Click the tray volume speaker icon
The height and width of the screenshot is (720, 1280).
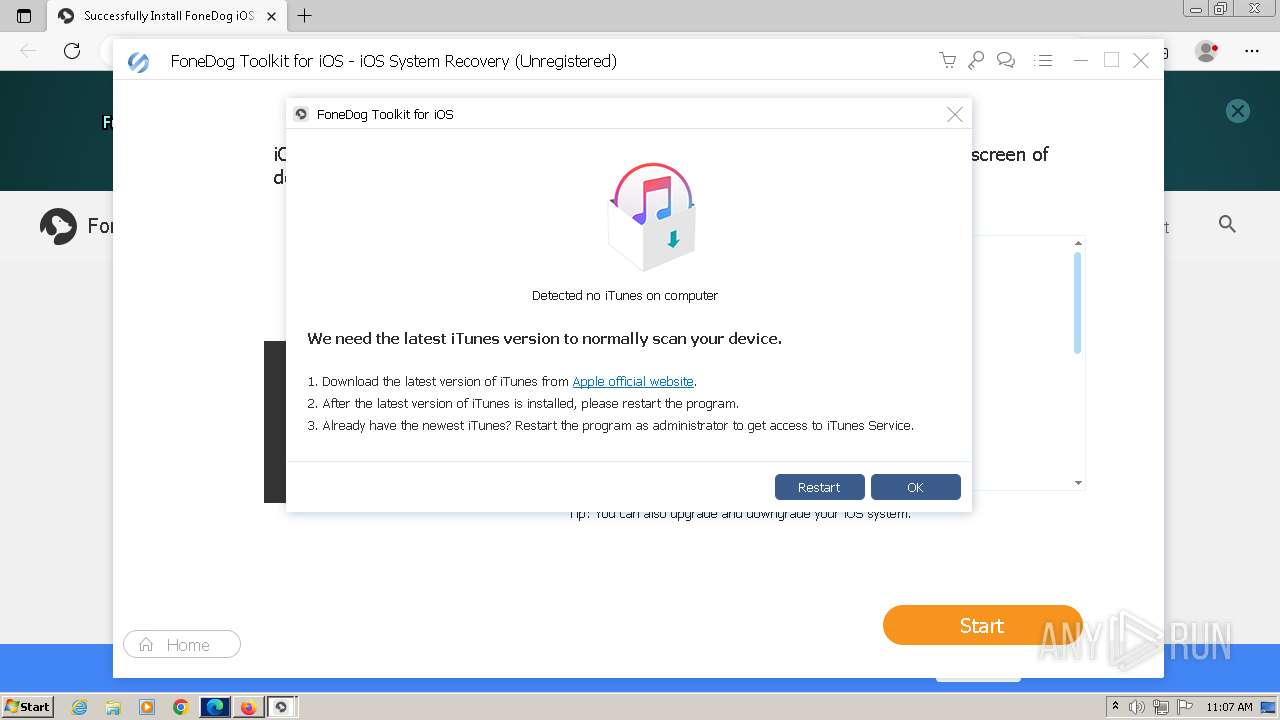click(1137, 707)
